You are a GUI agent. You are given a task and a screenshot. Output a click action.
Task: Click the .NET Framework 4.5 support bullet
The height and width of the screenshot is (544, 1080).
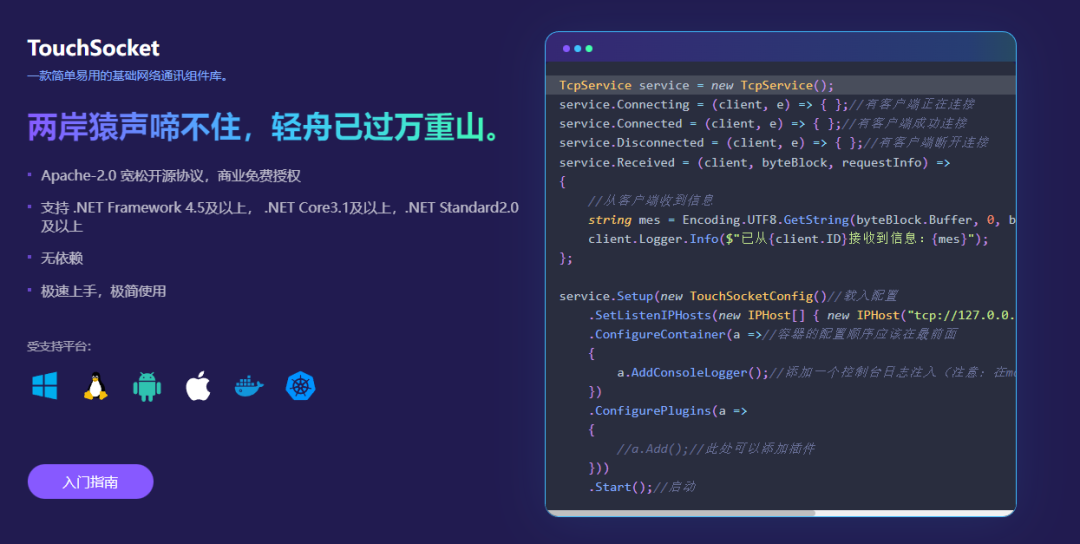pyautogui.click(x=280, y=216)
